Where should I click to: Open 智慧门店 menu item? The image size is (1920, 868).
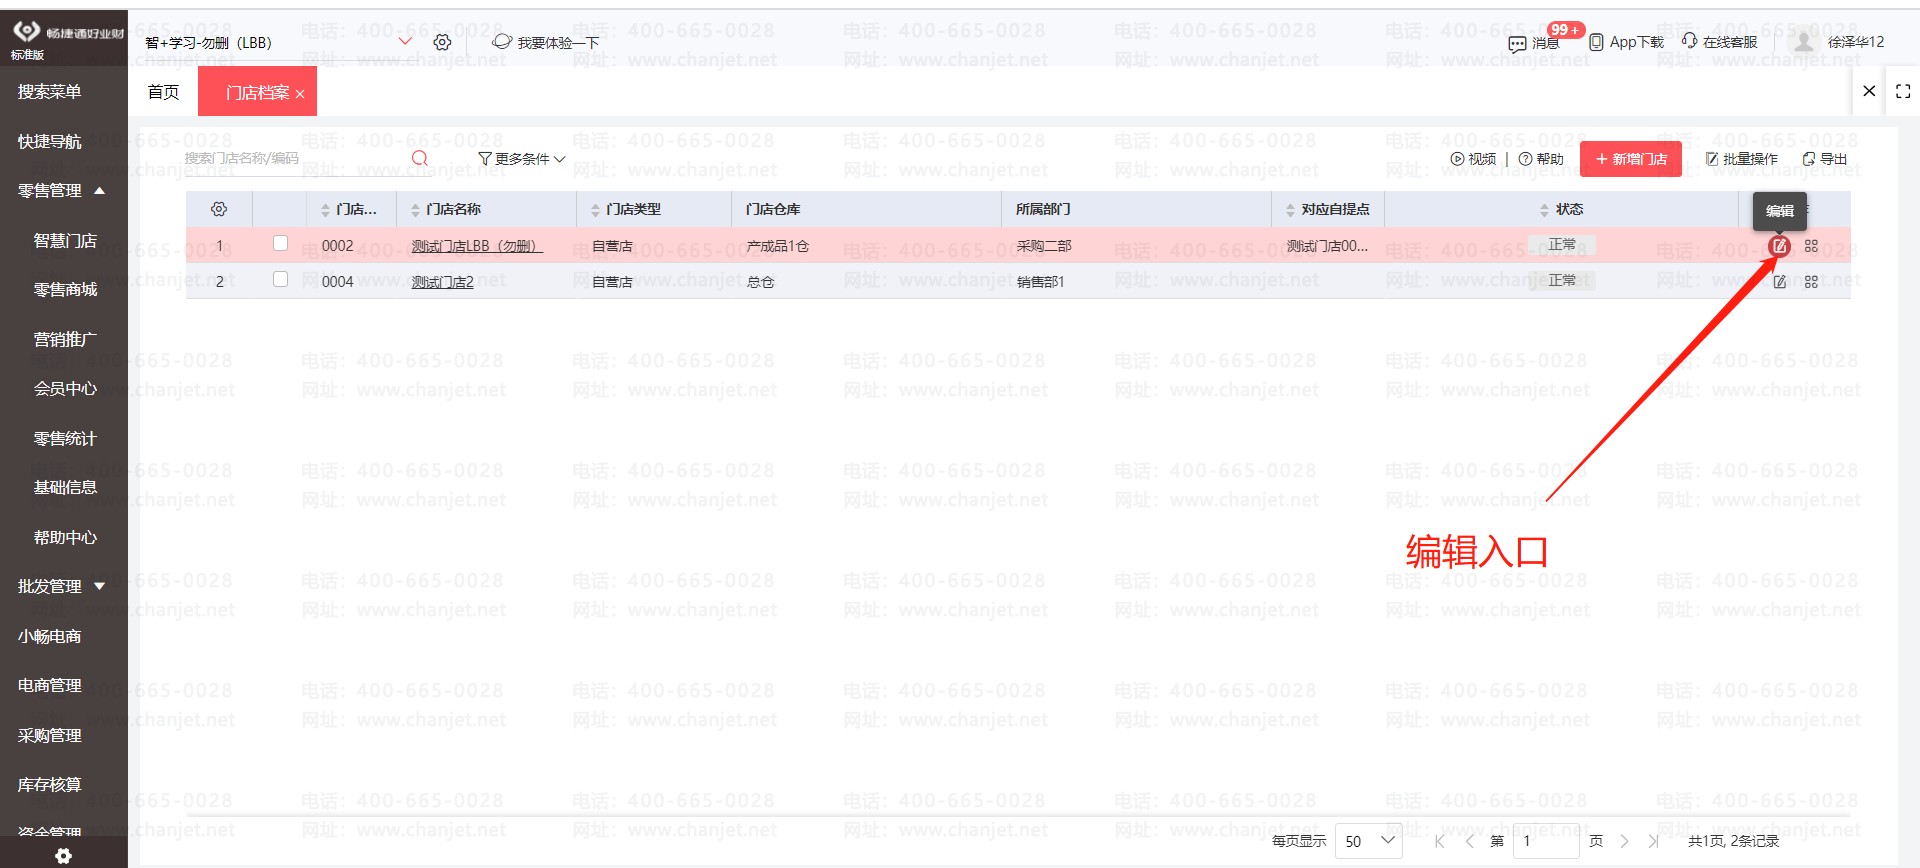(64, 240)
